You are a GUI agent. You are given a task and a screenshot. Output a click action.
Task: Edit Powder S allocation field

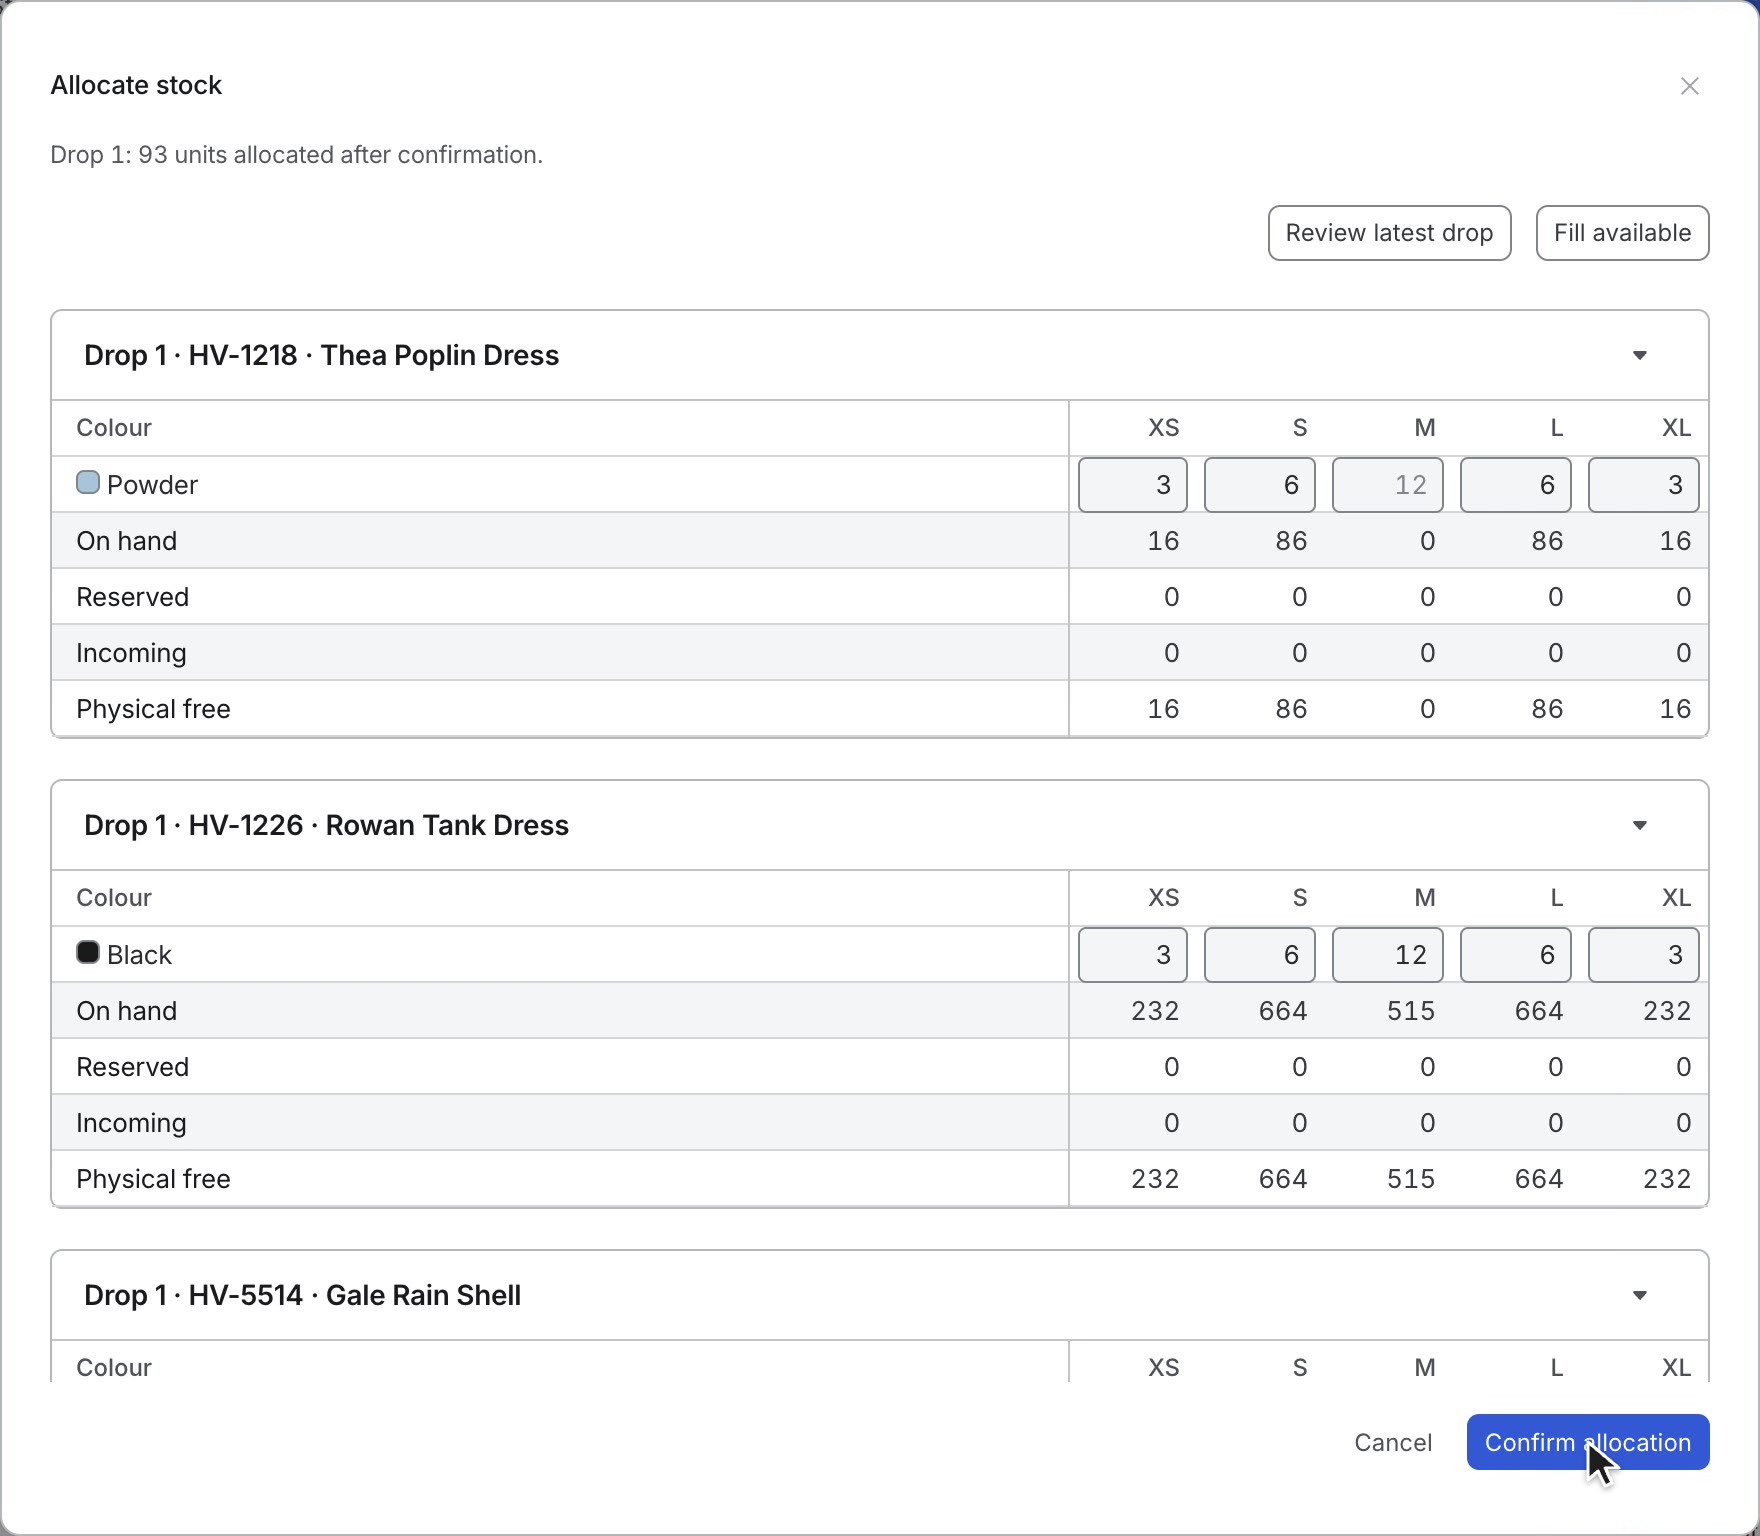point(1259,485)
